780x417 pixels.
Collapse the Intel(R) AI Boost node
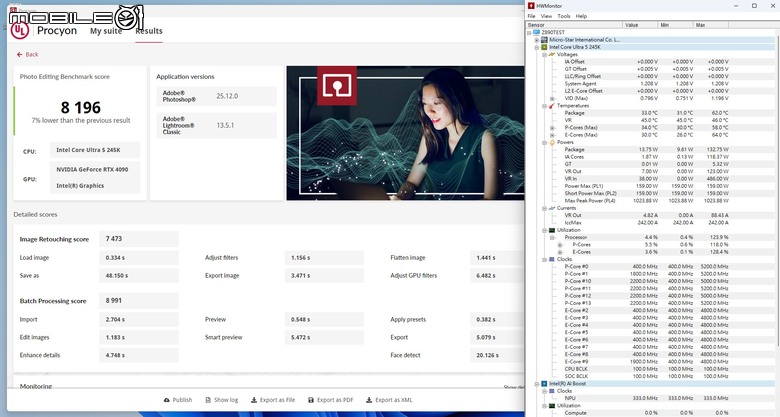(537, 384)
